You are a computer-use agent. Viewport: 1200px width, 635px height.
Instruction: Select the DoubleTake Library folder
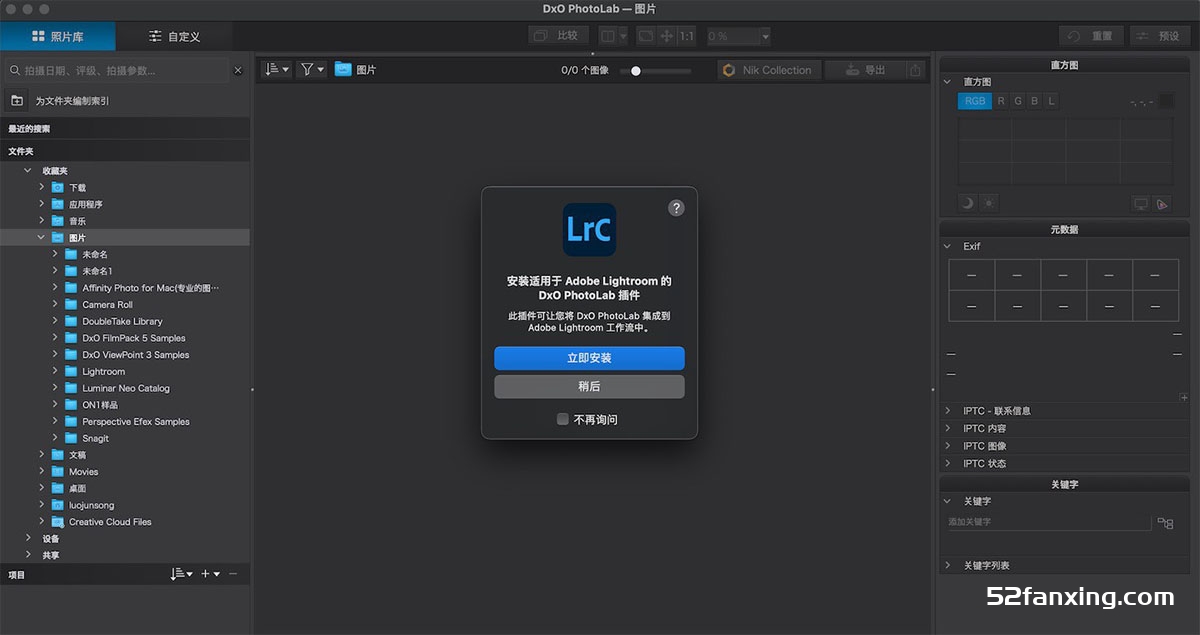click(122, 321)
